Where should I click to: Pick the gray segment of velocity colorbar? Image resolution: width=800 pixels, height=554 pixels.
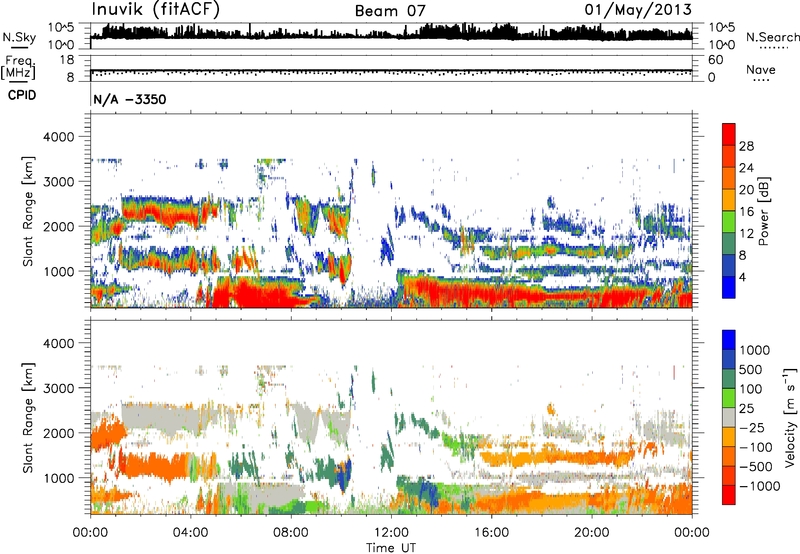(729, 417)
